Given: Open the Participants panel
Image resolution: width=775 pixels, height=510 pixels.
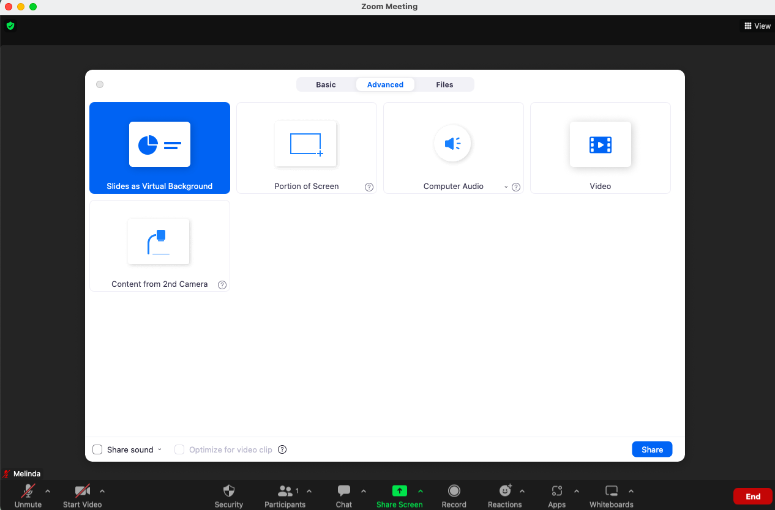Looking at the screenshot, I should pos(285,496).
